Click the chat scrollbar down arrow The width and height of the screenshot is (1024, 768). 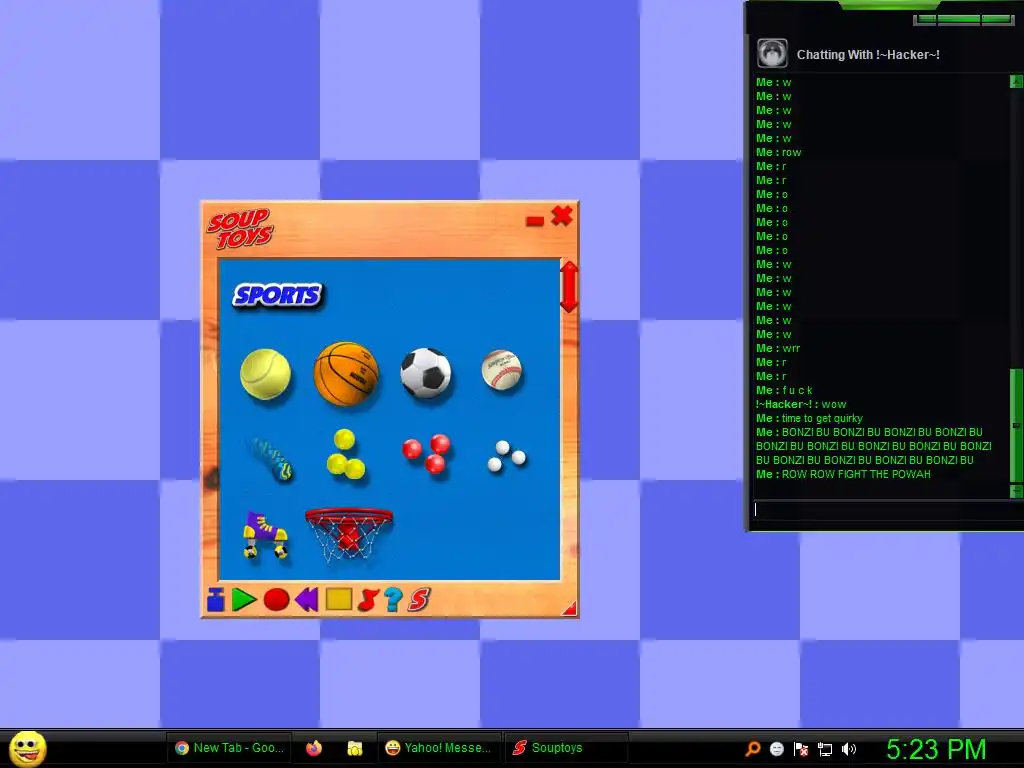(1016, 490)
